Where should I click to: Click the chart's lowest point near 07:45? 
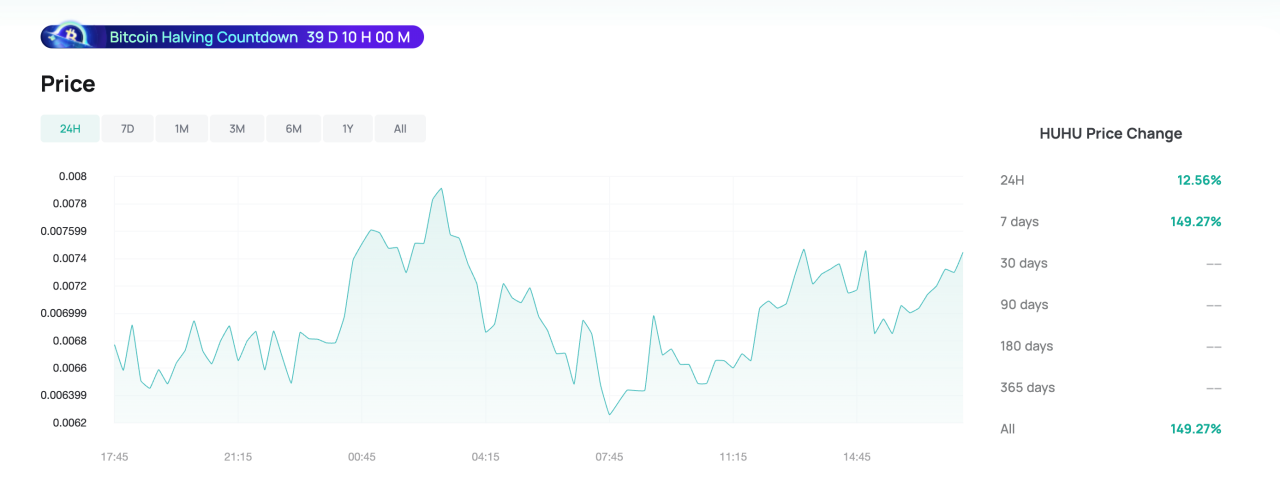point(609,414)
